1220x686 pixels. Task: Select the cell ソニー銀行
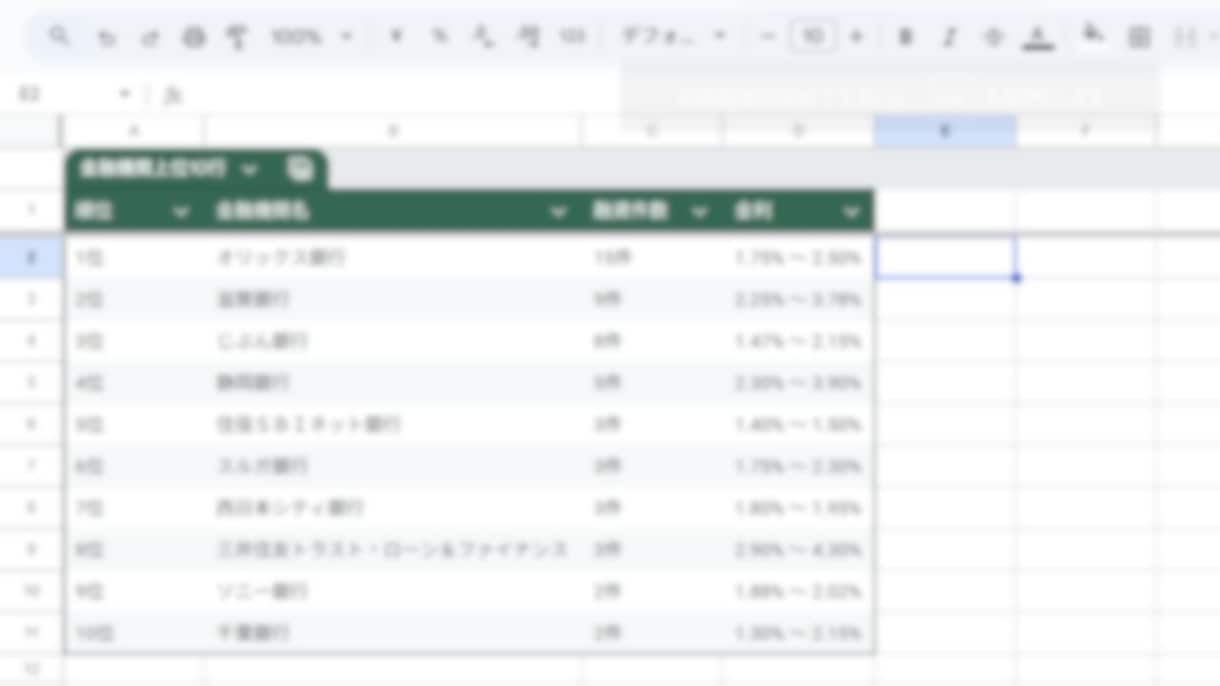[393, 592]
